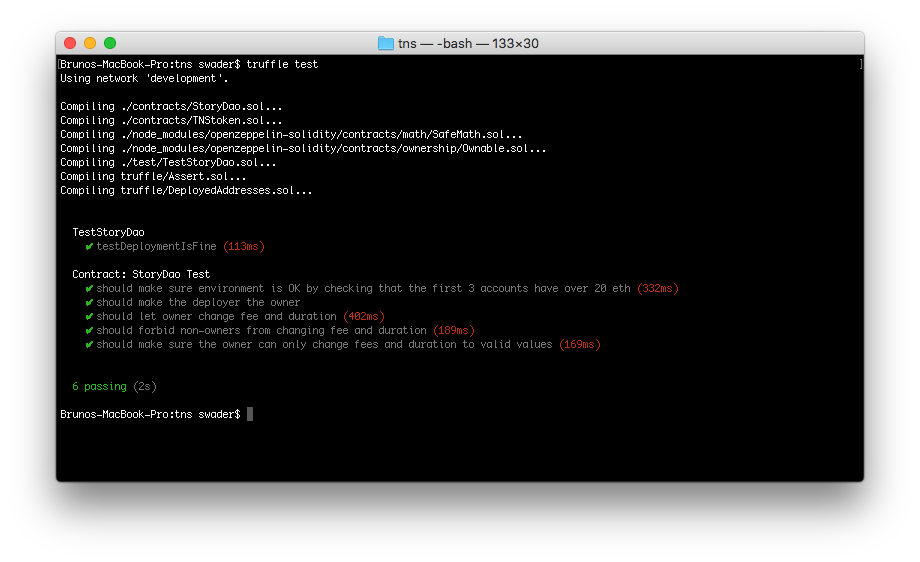The height and width of the screenshot is (562, 920).
Task: Select 'Compiling ./contracts/StoryDao.sol...' line
Action: click(171, 106)
